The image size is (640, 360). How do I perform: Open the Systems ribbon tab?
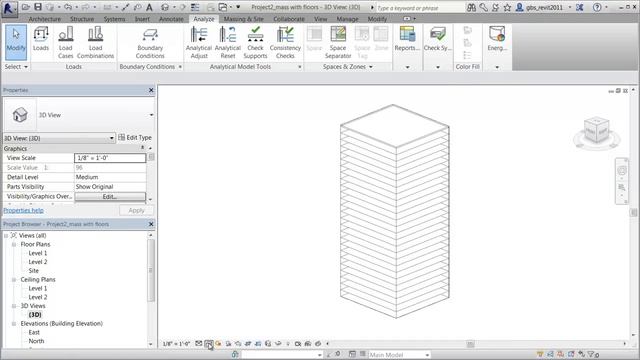pyautogui.click(x=114, y=19)
